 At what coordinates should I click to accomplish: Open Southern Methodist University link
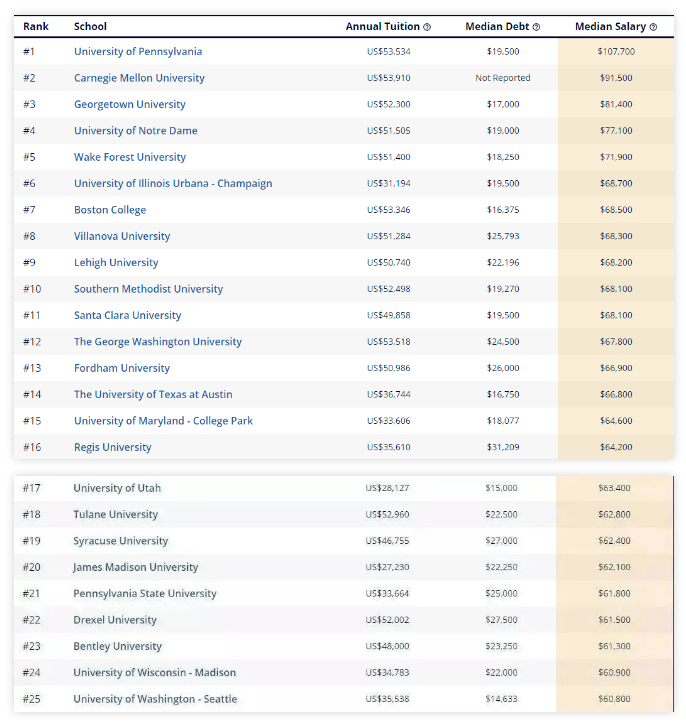point(149,289)
